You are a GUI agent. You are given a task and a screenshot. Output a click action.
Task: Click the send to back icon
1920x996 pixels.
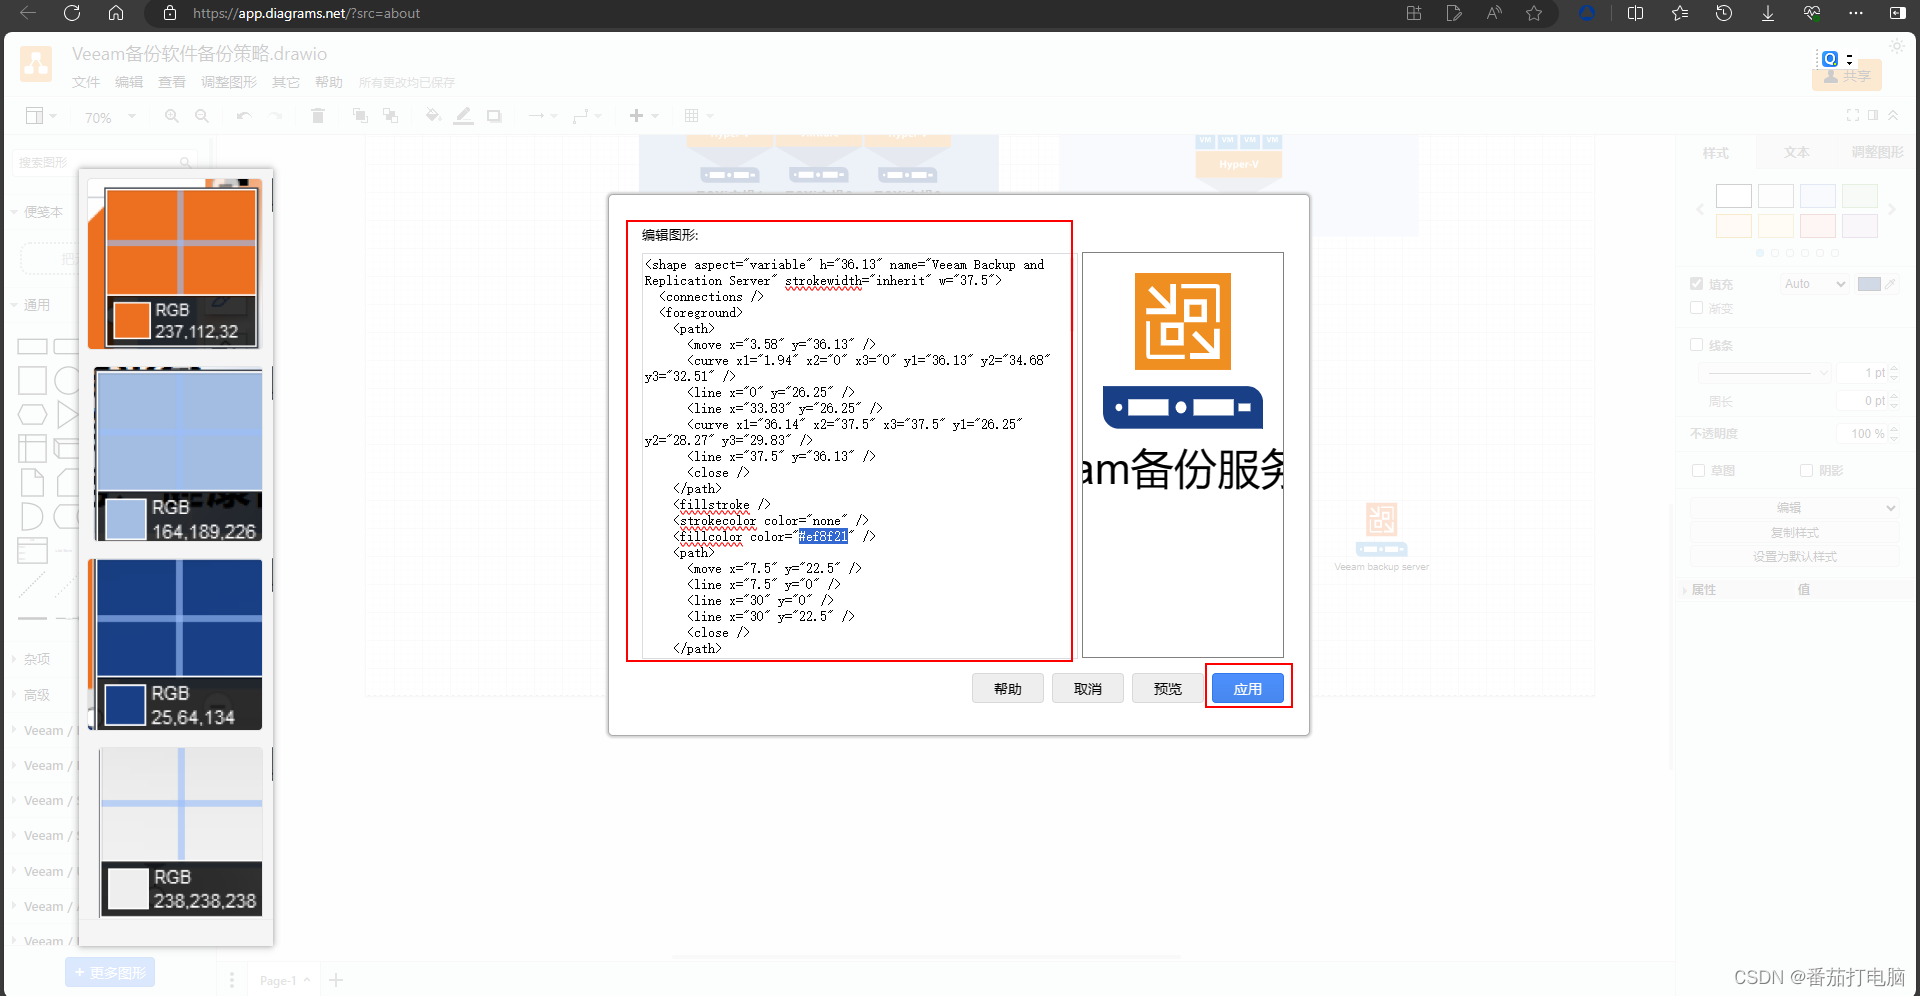pyautogui.click(x=391, y=116)
